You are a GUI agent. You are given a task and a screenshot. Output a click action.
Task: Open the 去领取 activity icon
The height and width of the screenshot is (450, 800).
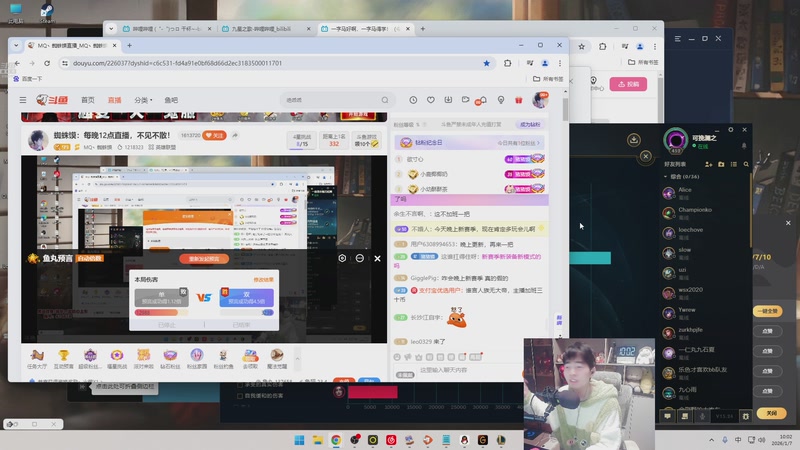250,359
